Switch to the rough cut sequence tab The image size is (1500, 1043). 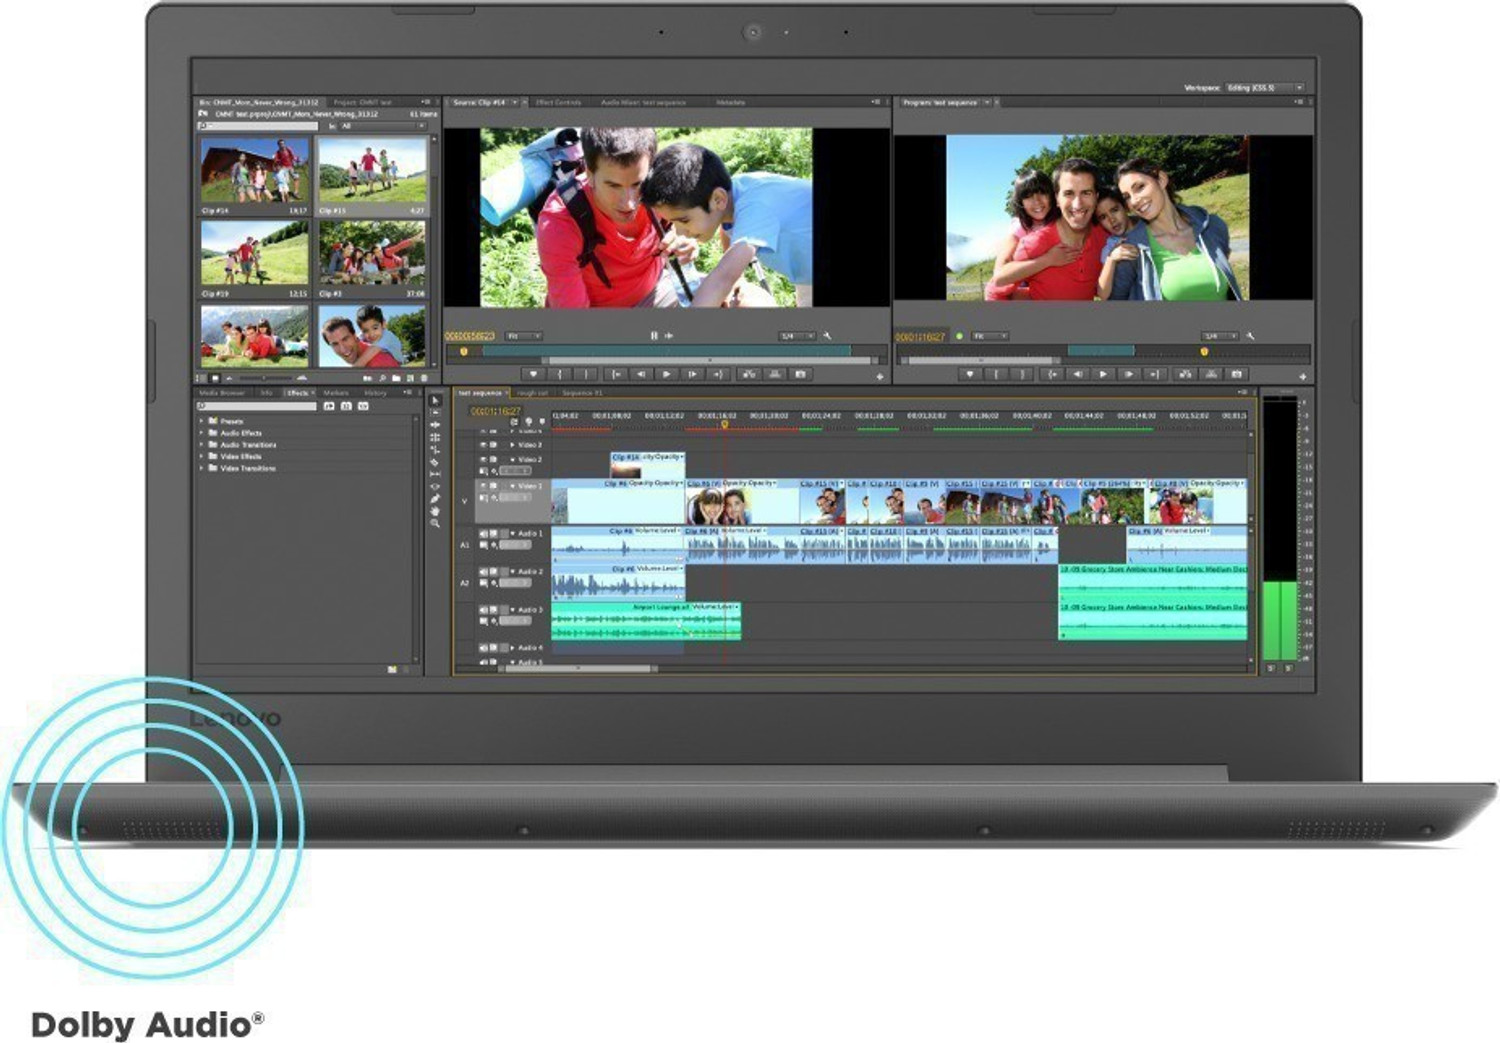tap(532, 393)
